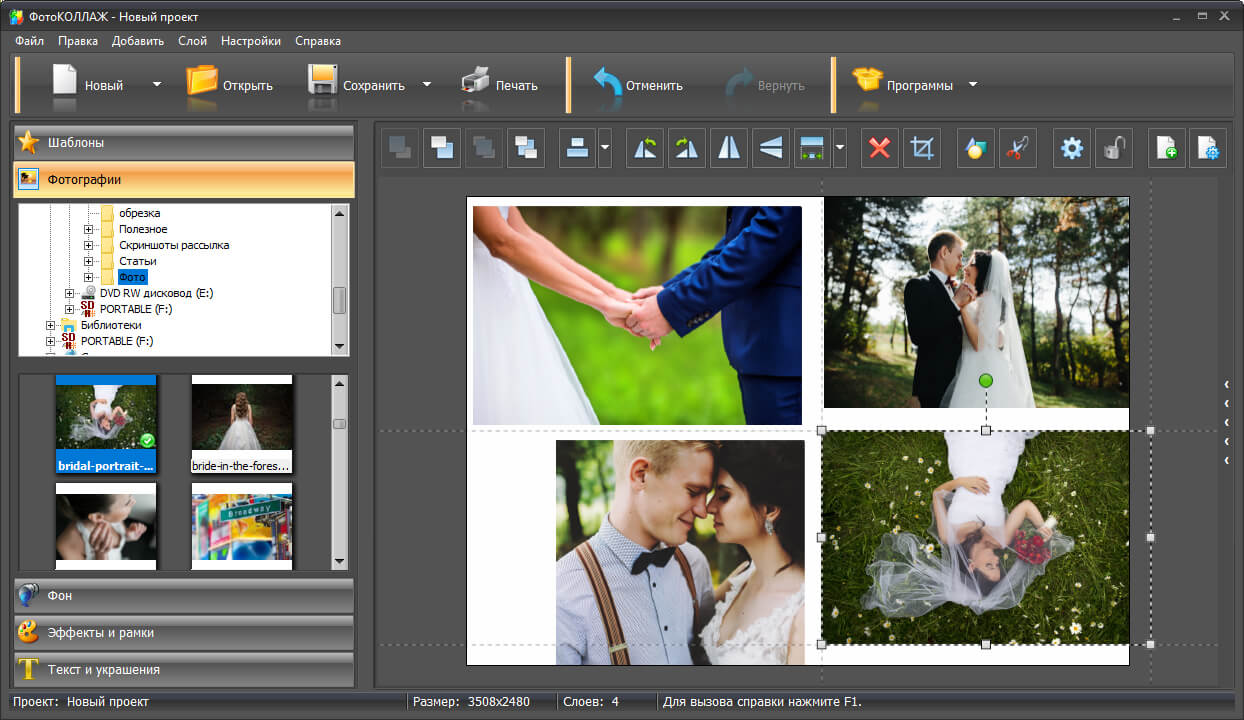Select the Статьи folder in the tree

tap(137, 261)
